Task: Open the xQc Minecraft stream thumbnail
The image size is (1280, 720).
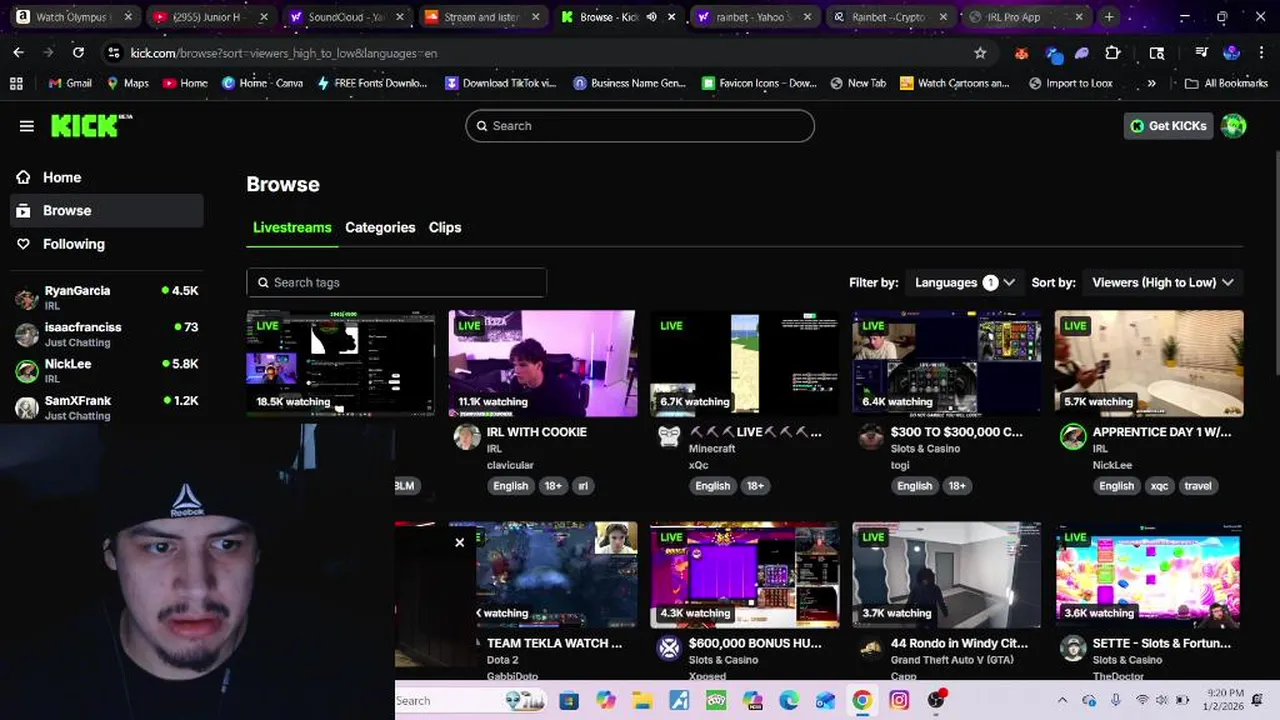Action: 745,363
